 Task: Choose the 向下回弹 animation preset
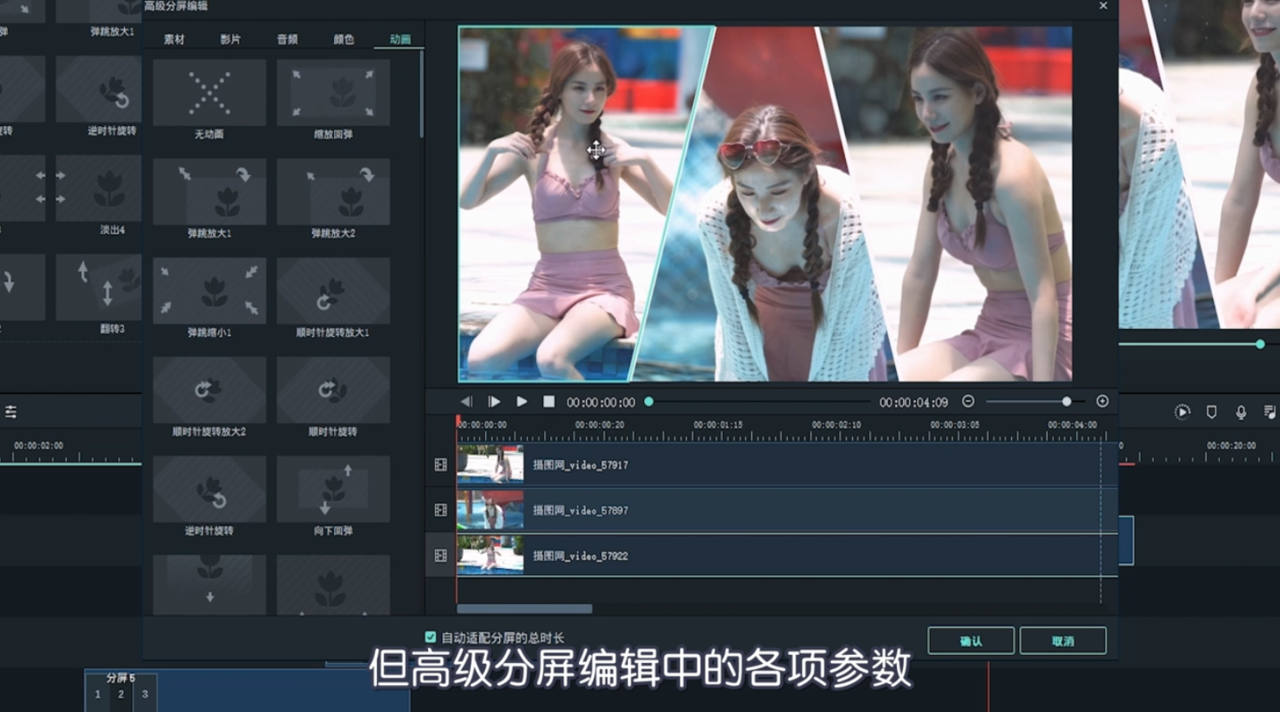click(333, 489)
